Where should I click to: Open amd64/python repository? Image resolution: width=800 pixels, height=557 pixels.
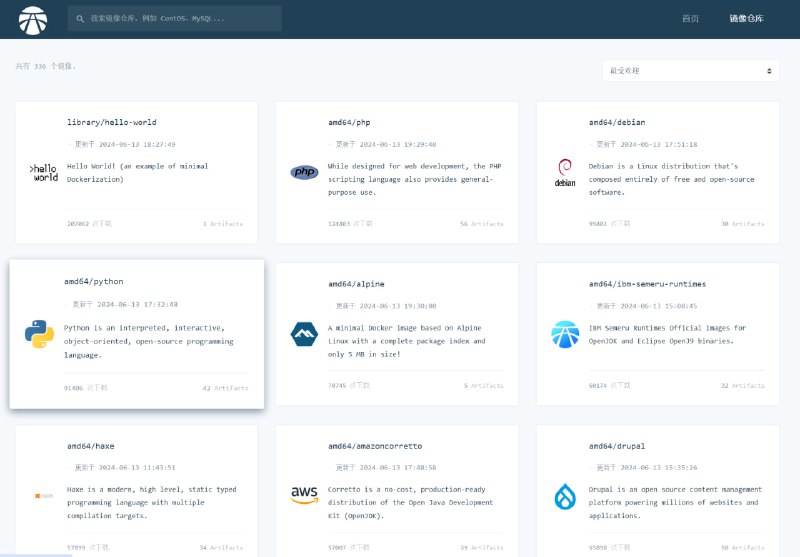click(93, 282)
